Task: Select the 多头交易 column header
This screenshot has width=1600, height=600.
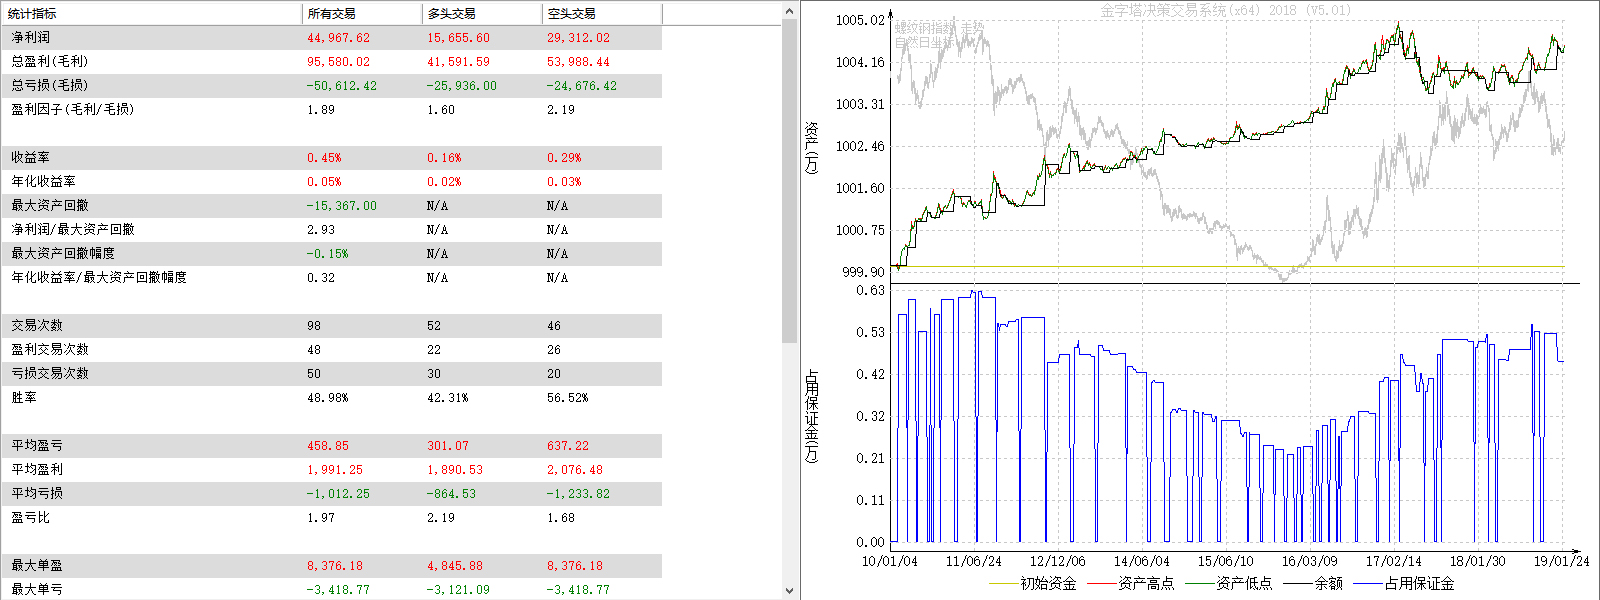Action: pyautogui.click(x=452, y=13)
